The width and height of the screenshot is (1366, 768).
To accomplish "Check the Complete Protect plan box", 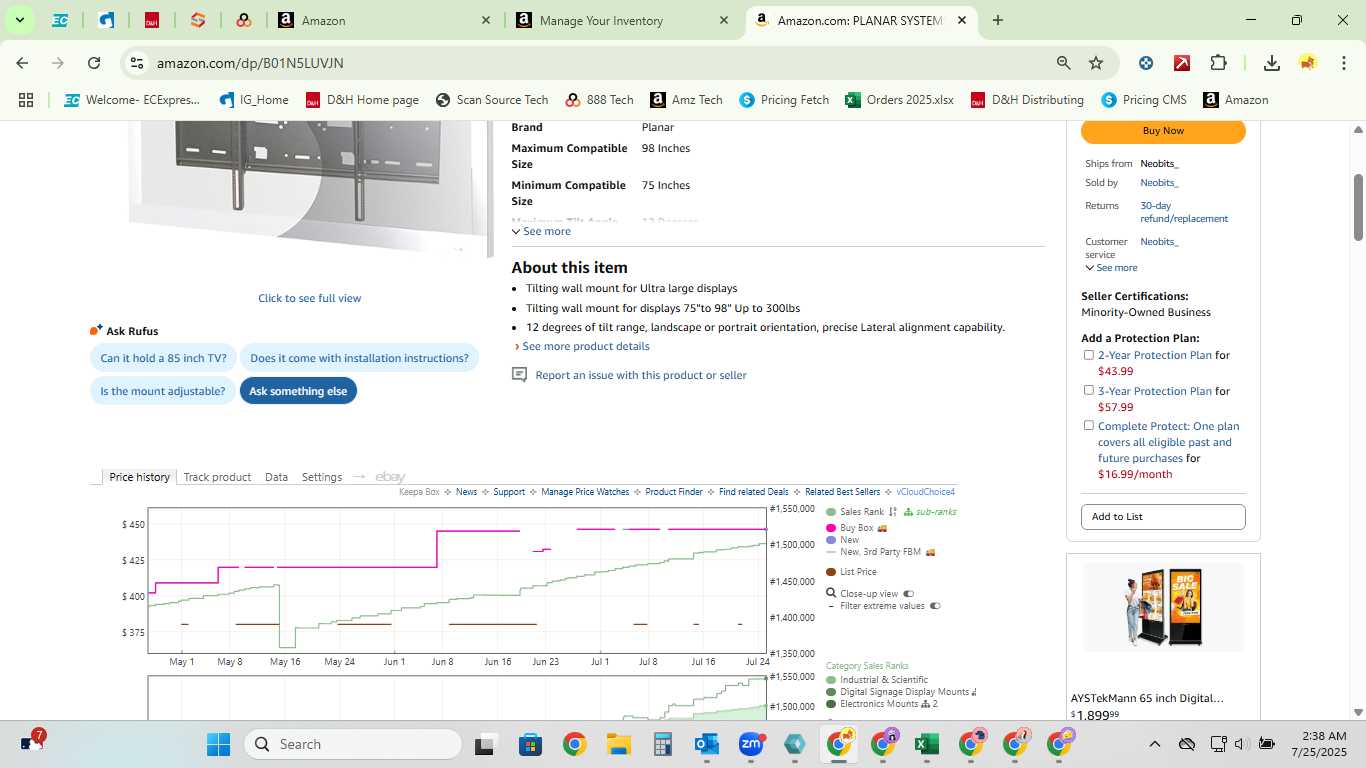I will point(1089,426).
